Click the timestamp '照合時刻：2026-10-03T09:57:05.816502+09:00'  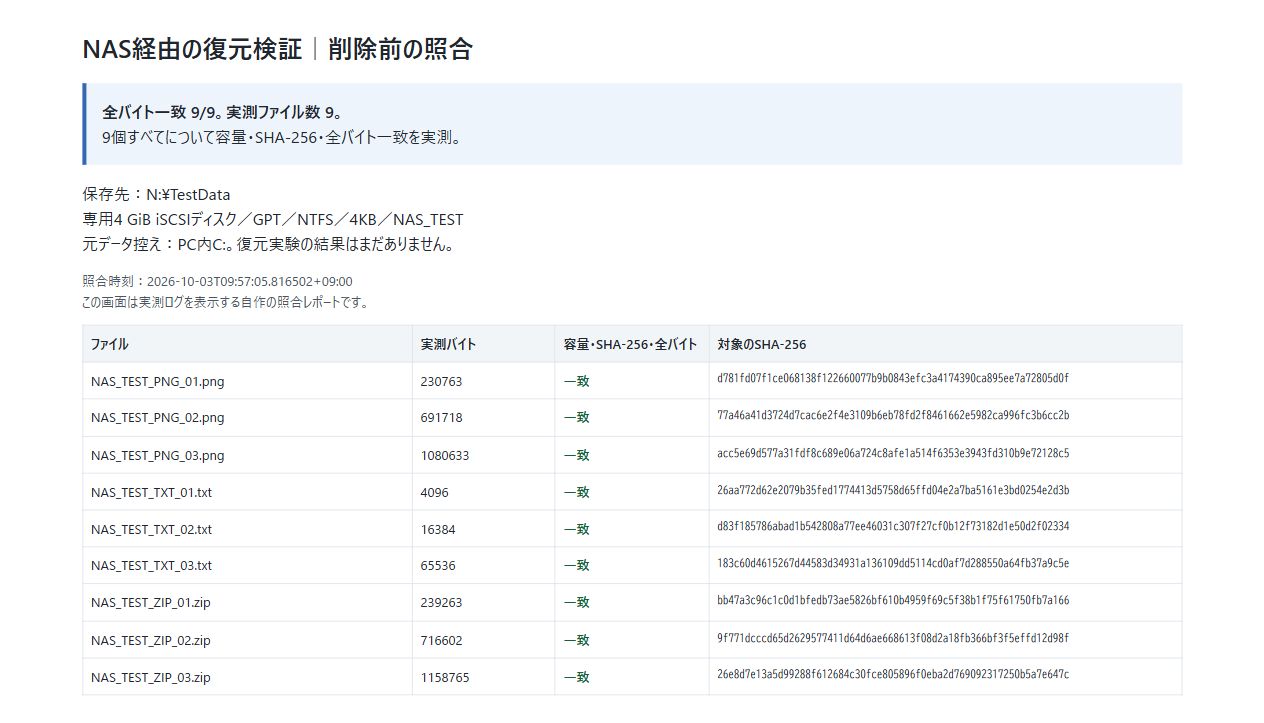click(x=217, y=282)
